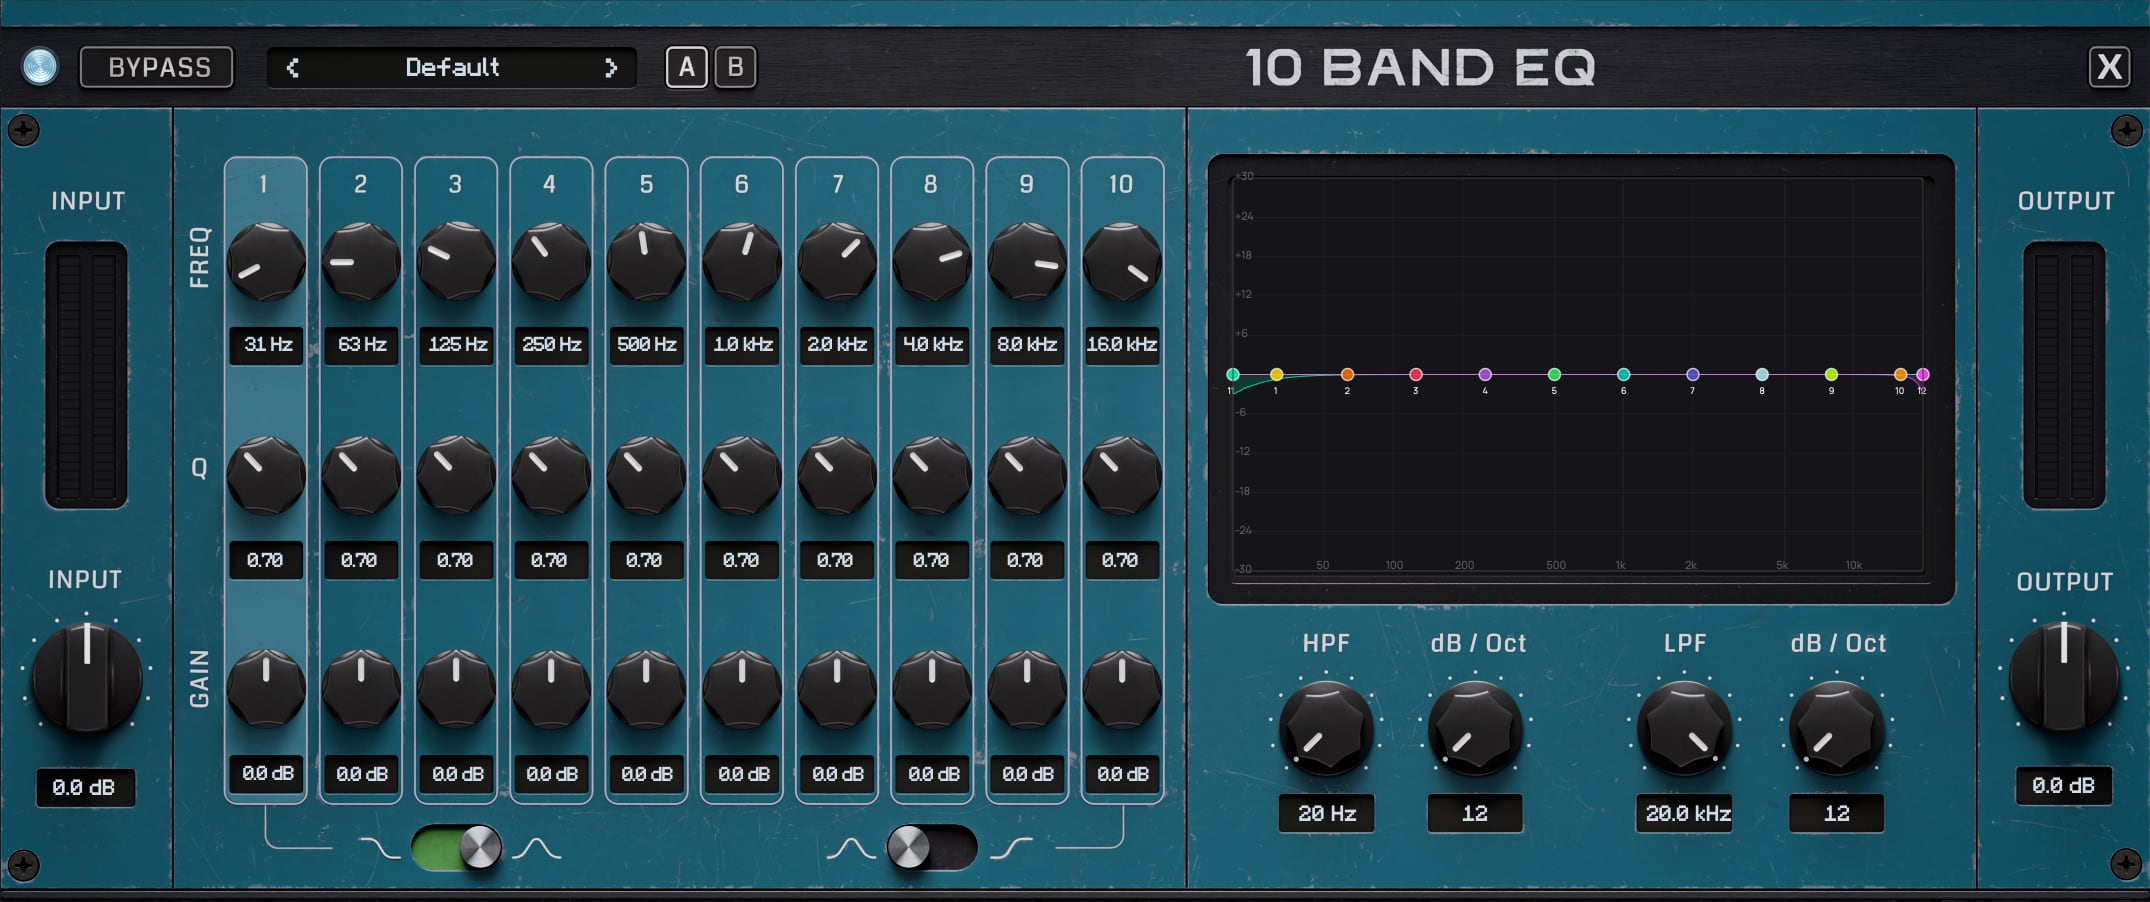Select the A comparison state
The image size is (2150, 902).
[686, 67]
